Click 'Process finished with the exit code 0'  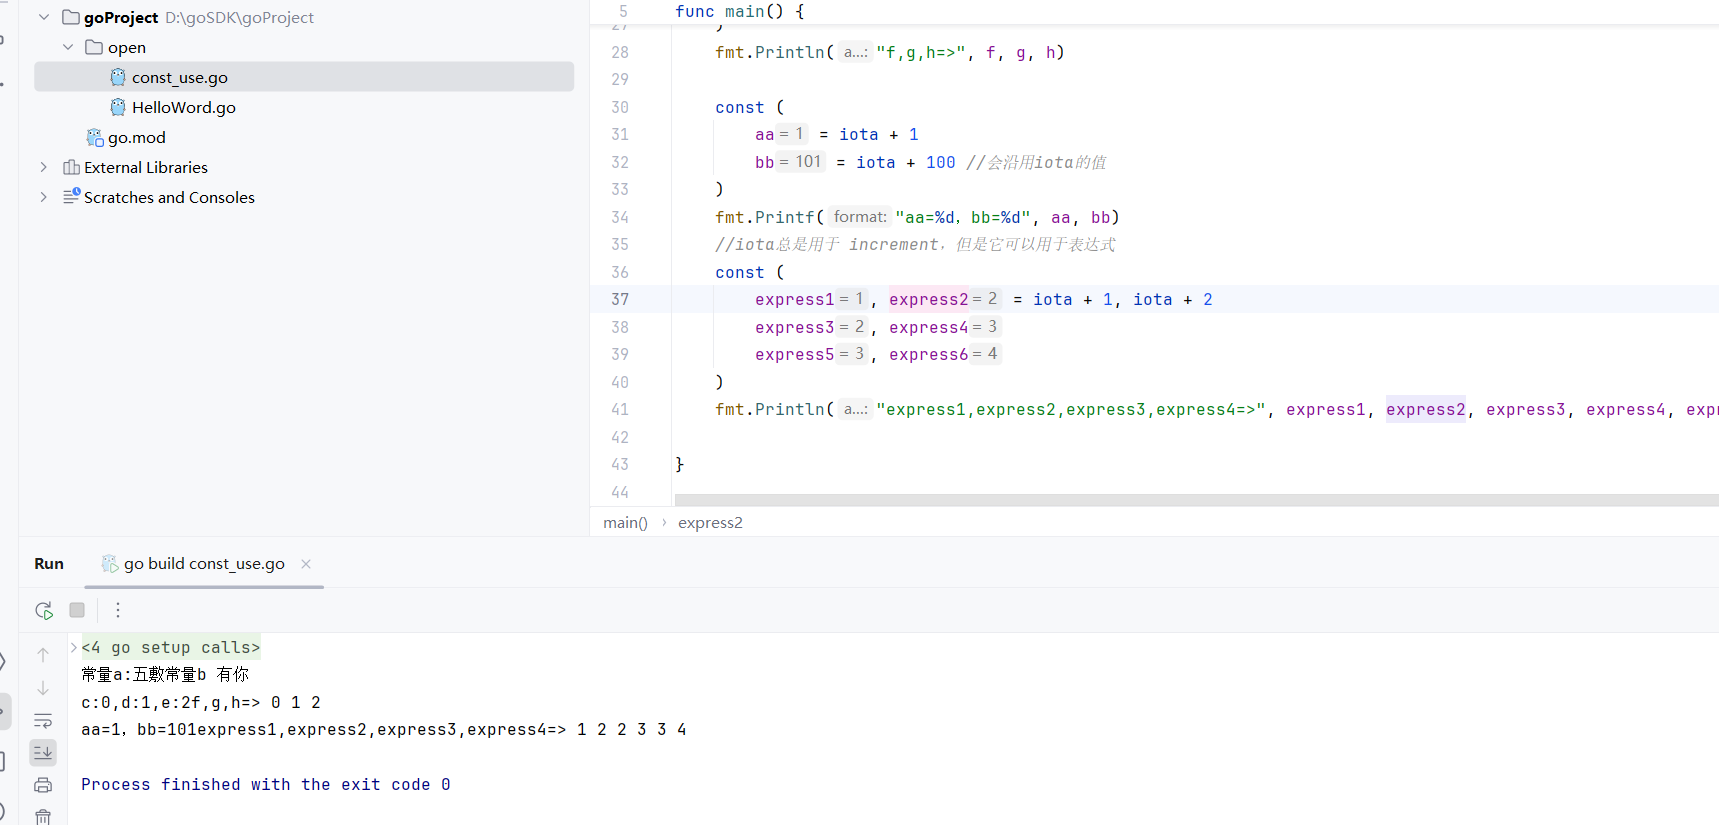[x=266, y=785]
